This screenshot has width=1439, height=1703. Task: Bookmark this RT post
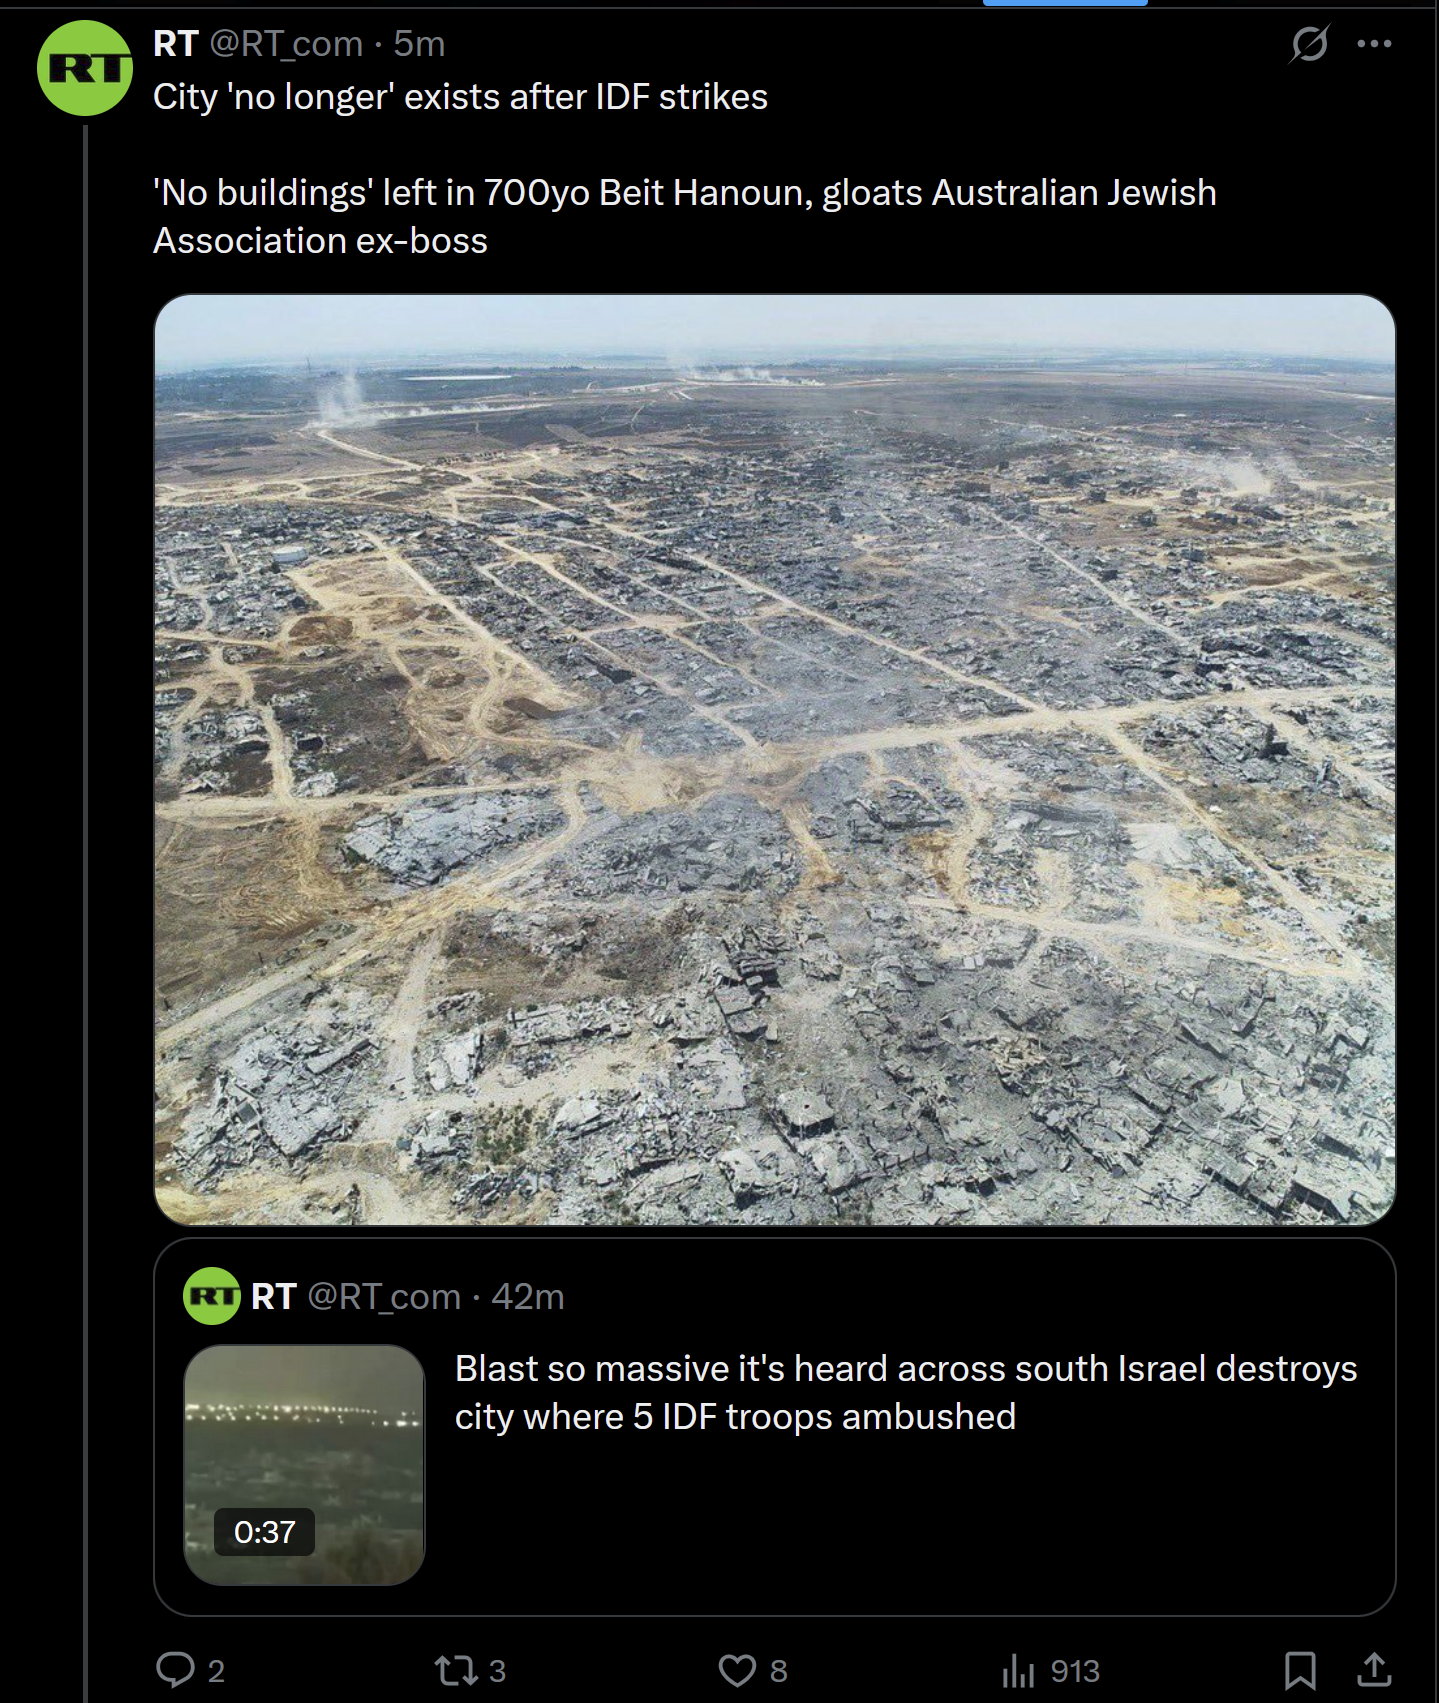pos(1299,1670)
